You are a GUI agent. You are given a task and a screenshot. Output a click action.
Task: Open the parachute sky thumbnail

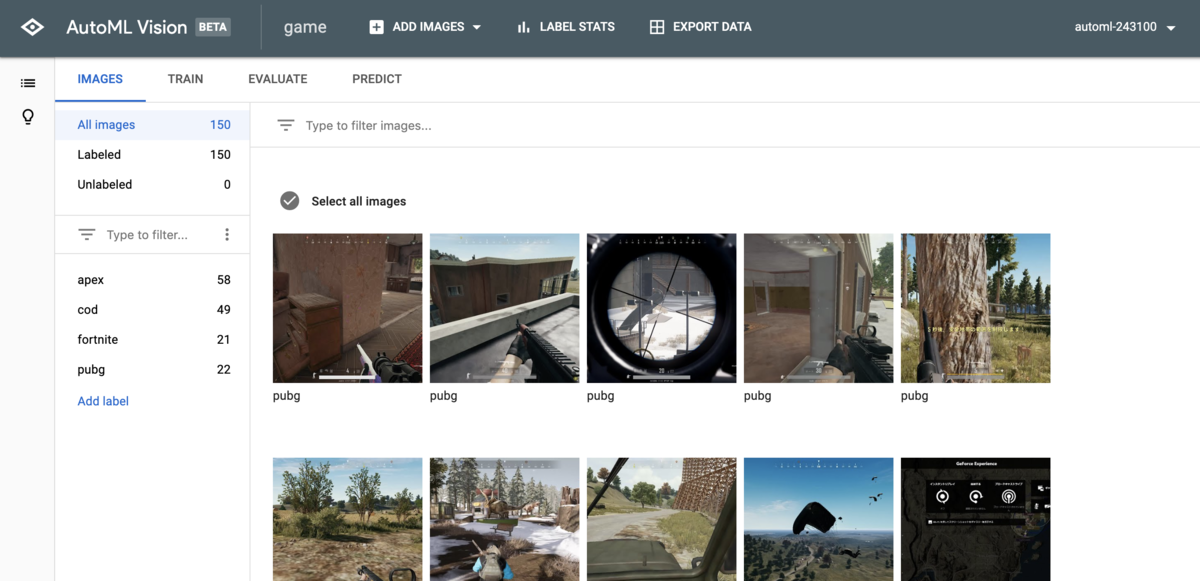coord(819,519)
